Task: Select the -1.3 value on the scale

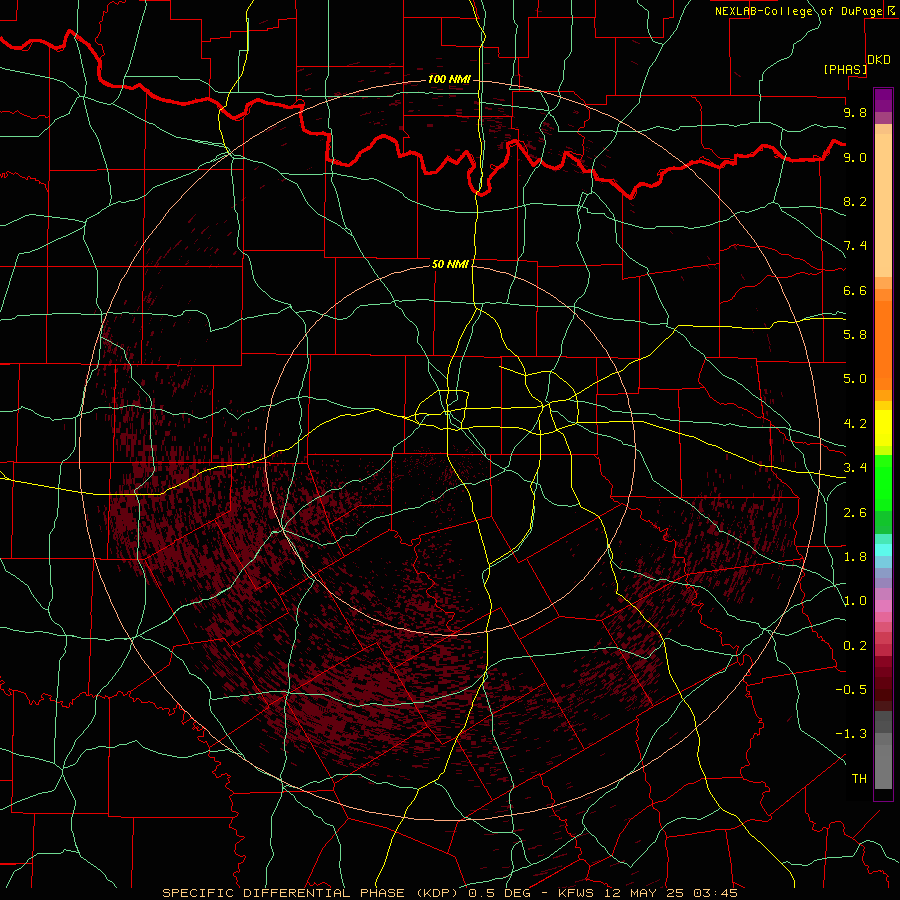Action: click(851, 734)
